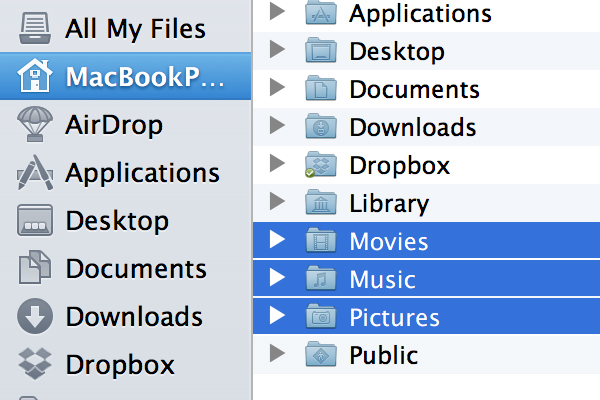This screenshot has height=400, width=600.
Task: Click the Library folder icon
Action: point(321,202)
